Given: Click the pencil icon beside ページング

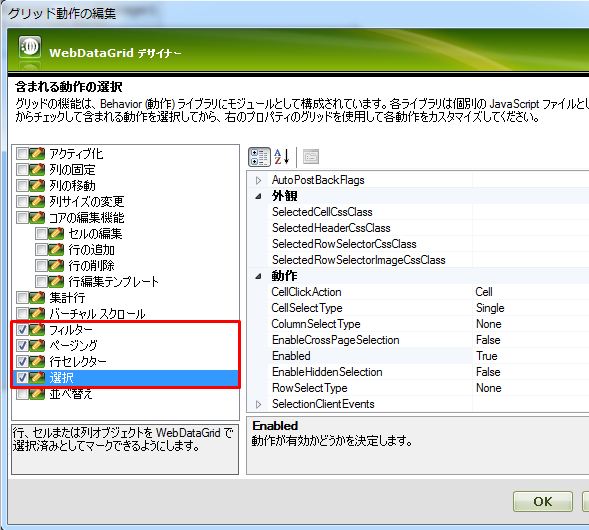Looking at the screenshot, I should [x=37, y=345].
